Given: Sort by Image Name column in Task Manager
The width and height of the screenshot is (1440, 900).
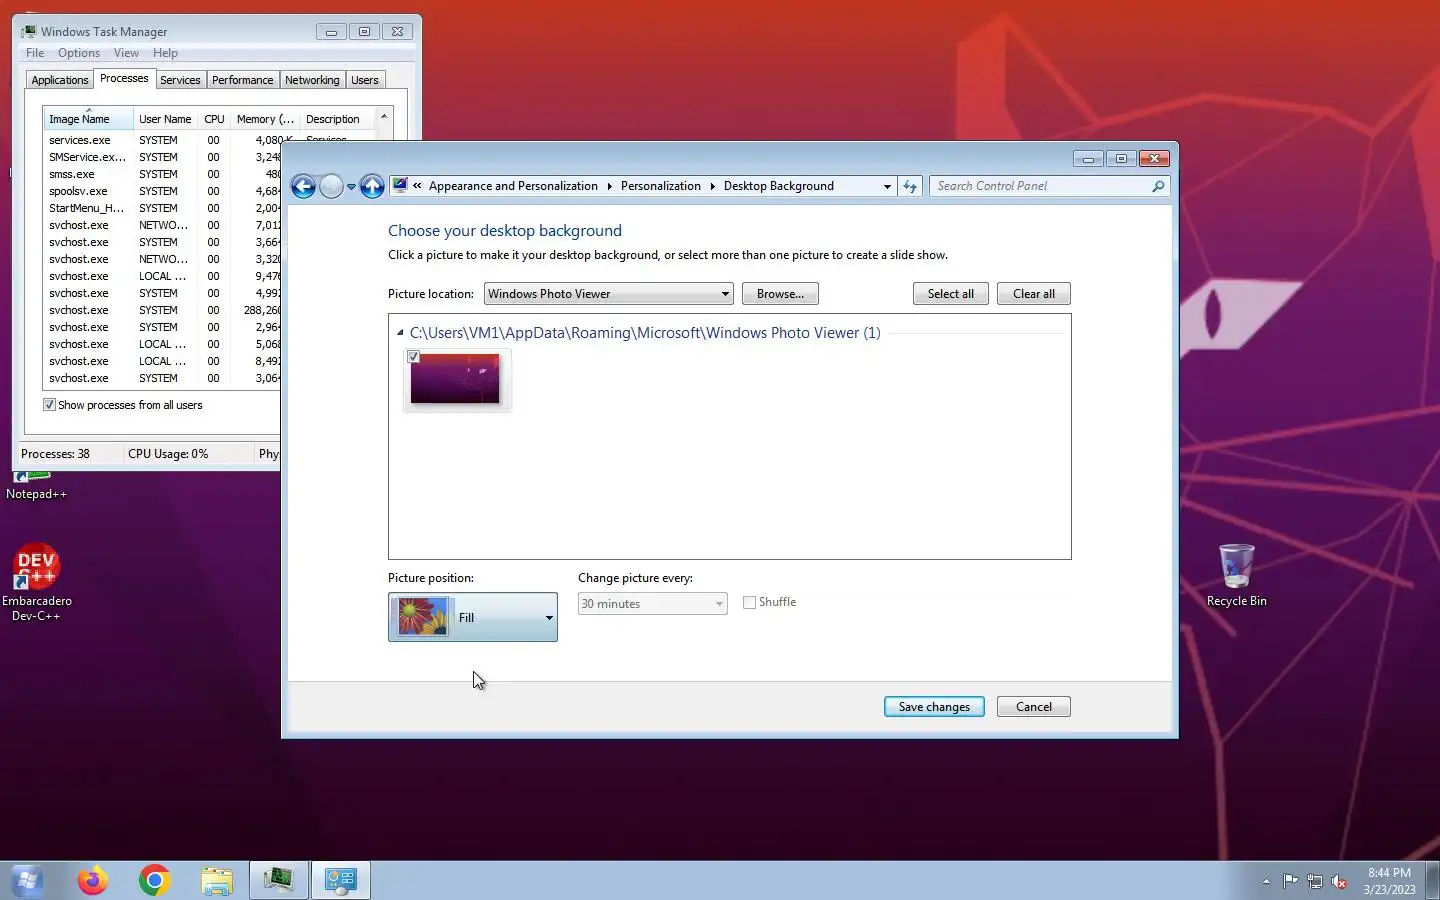Looking at the screenshot, I should click(88, 119).
